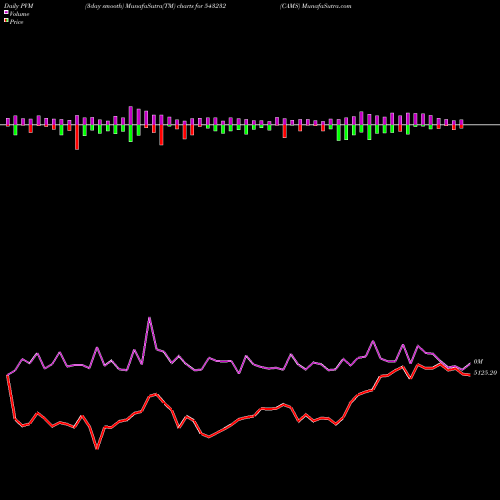Screen dimensions: 500x500
Task: Click the '0M' volume value label
Action: point(478,362)
